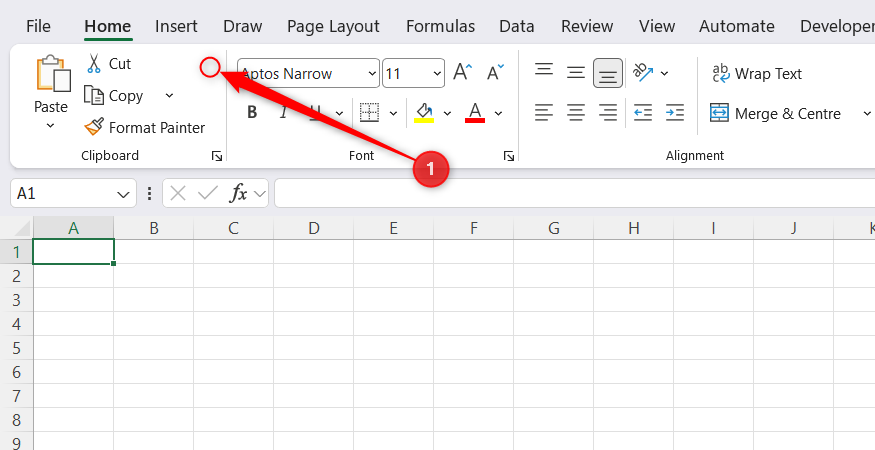Enable Wrap Text
875x450 pixels.
point(757,74)
